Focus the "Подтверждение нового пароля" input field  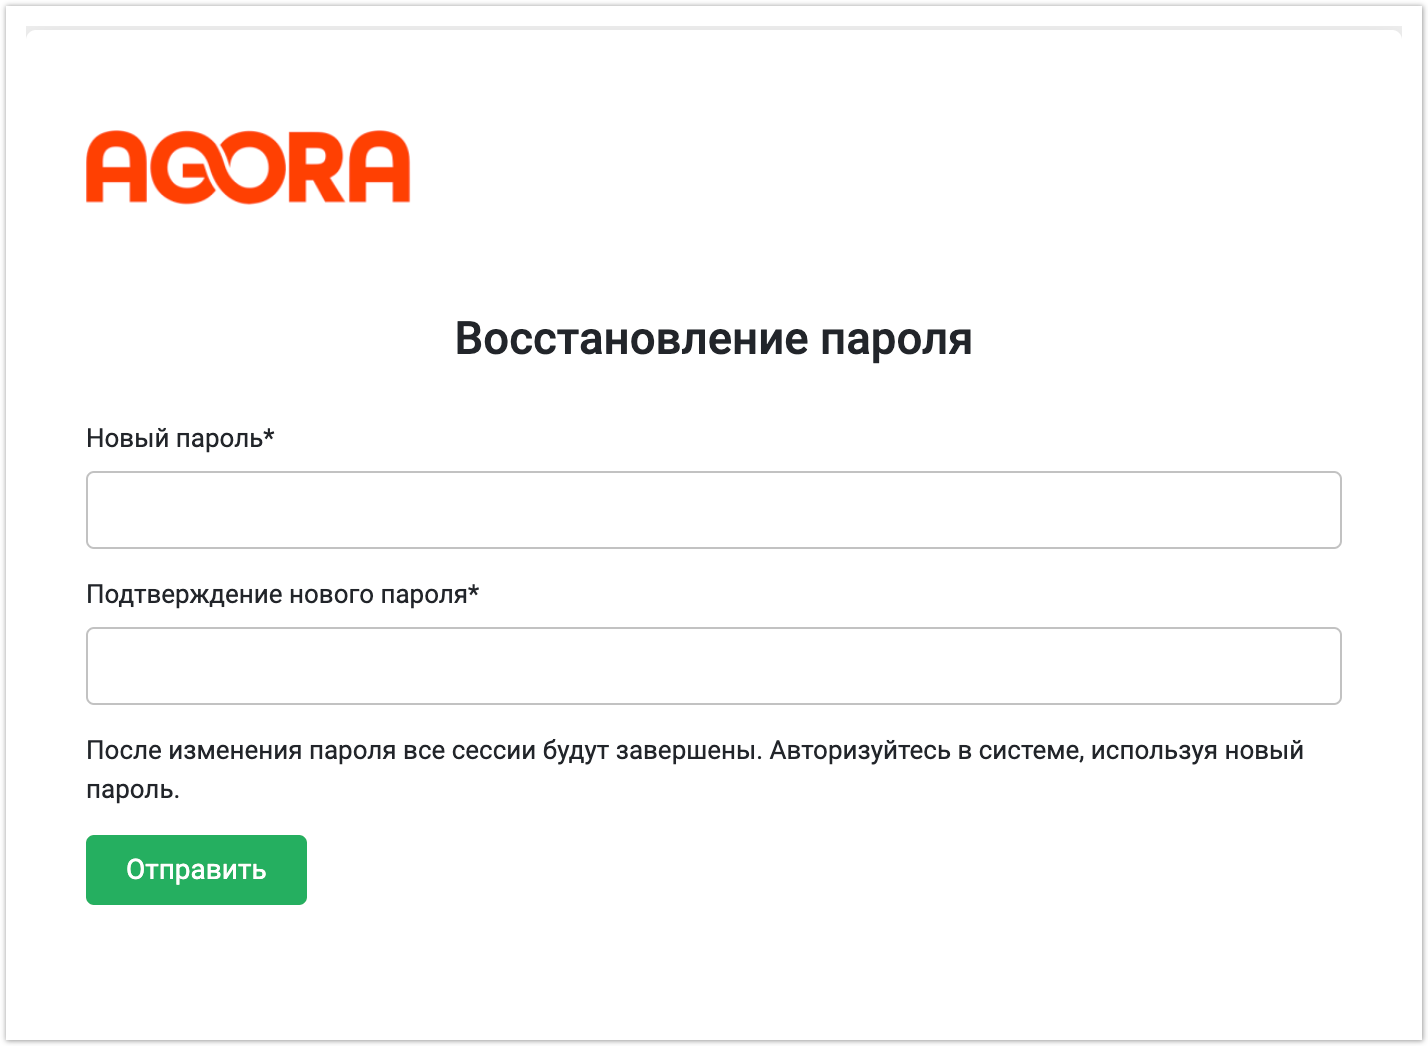click(x=713, y=666)
